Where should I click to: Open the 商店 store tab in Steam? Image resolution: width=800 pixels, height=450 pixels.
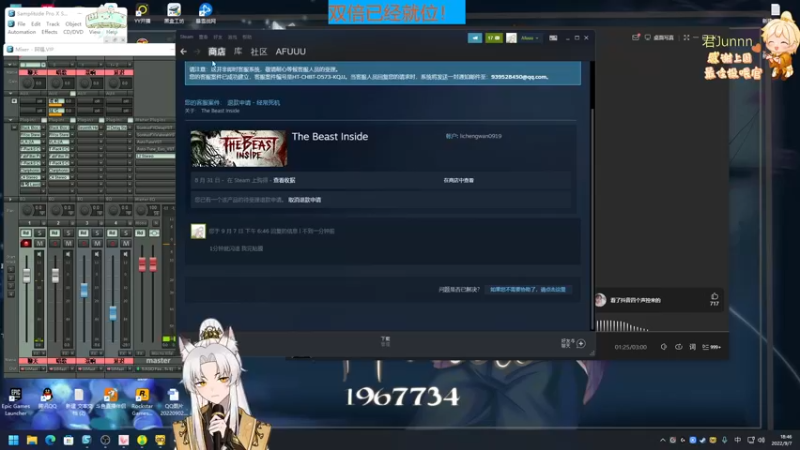216,52
